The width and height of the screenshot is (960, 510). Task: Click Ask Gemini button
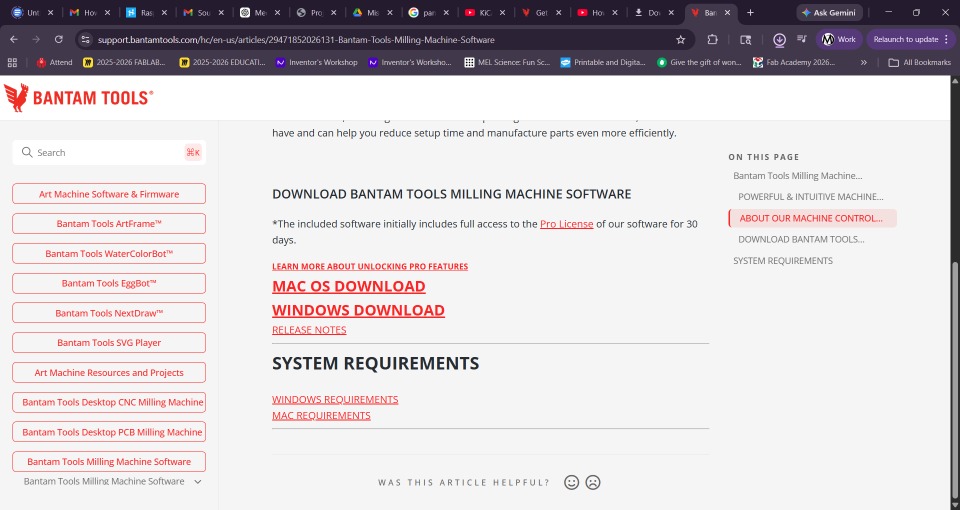tap(830, 12)
